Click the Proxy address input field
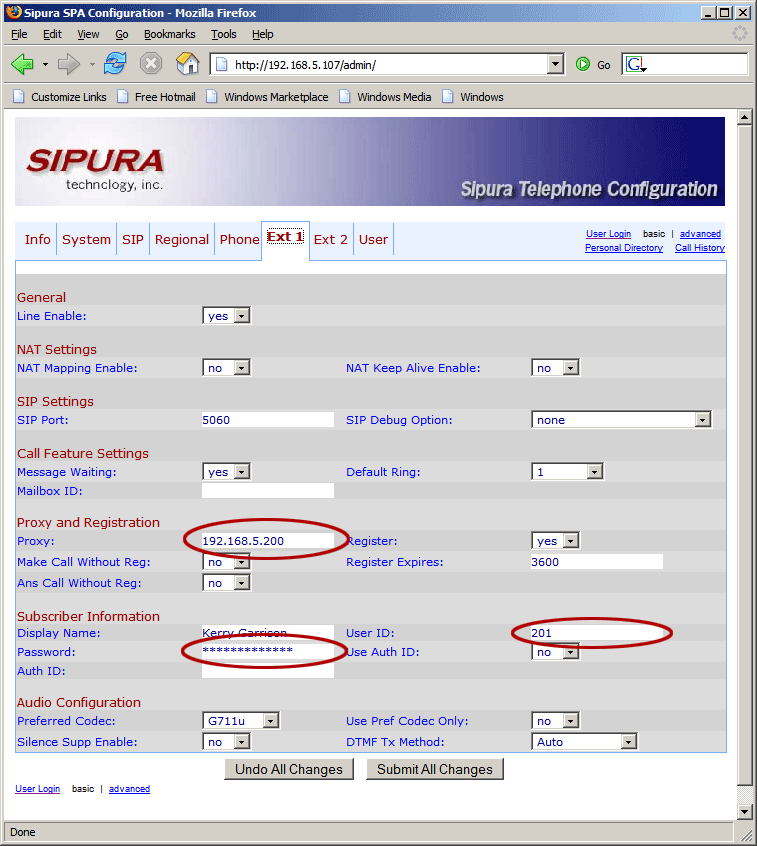 pos(268,541)
